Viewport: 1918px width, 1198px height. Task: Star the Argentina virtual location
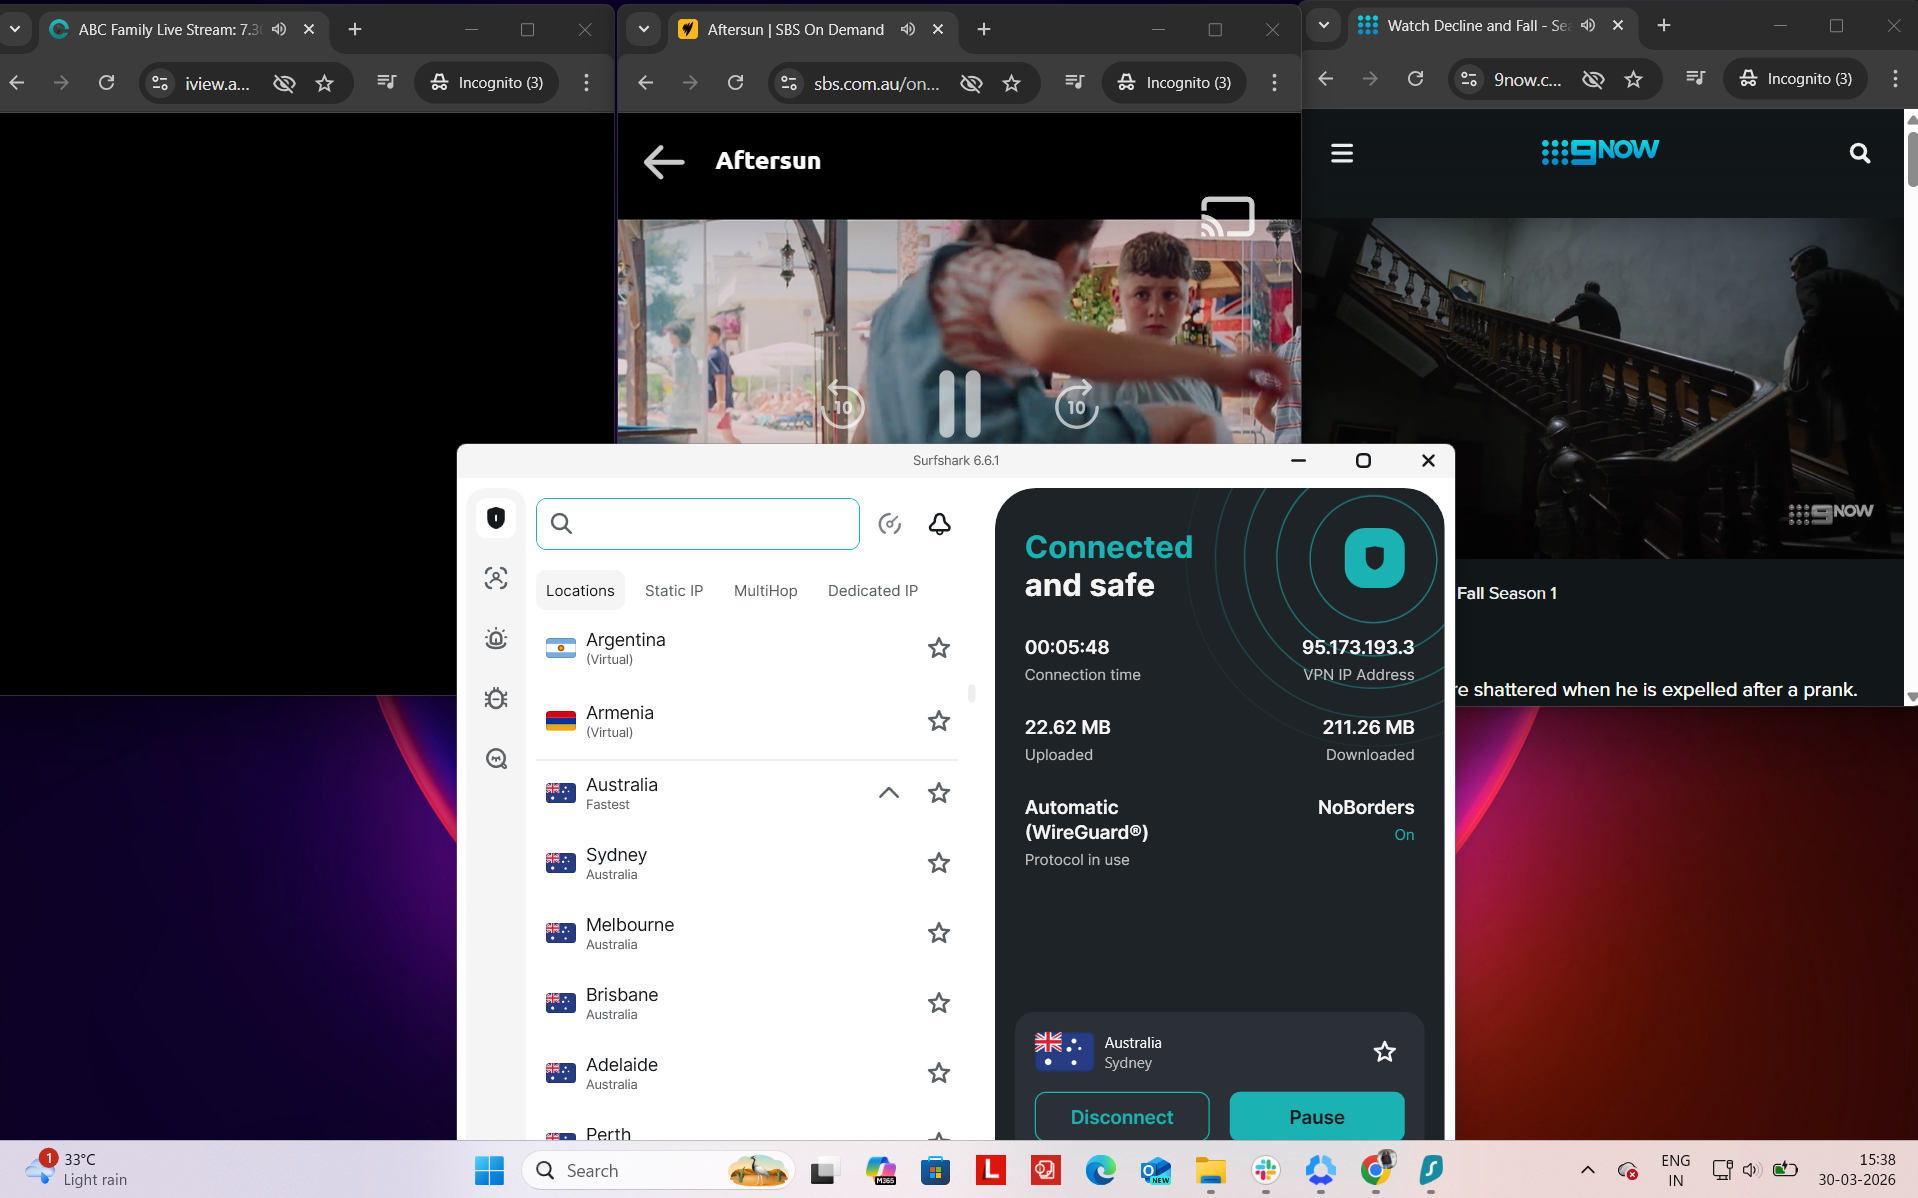pyautogui.click(x=938, y=648)
